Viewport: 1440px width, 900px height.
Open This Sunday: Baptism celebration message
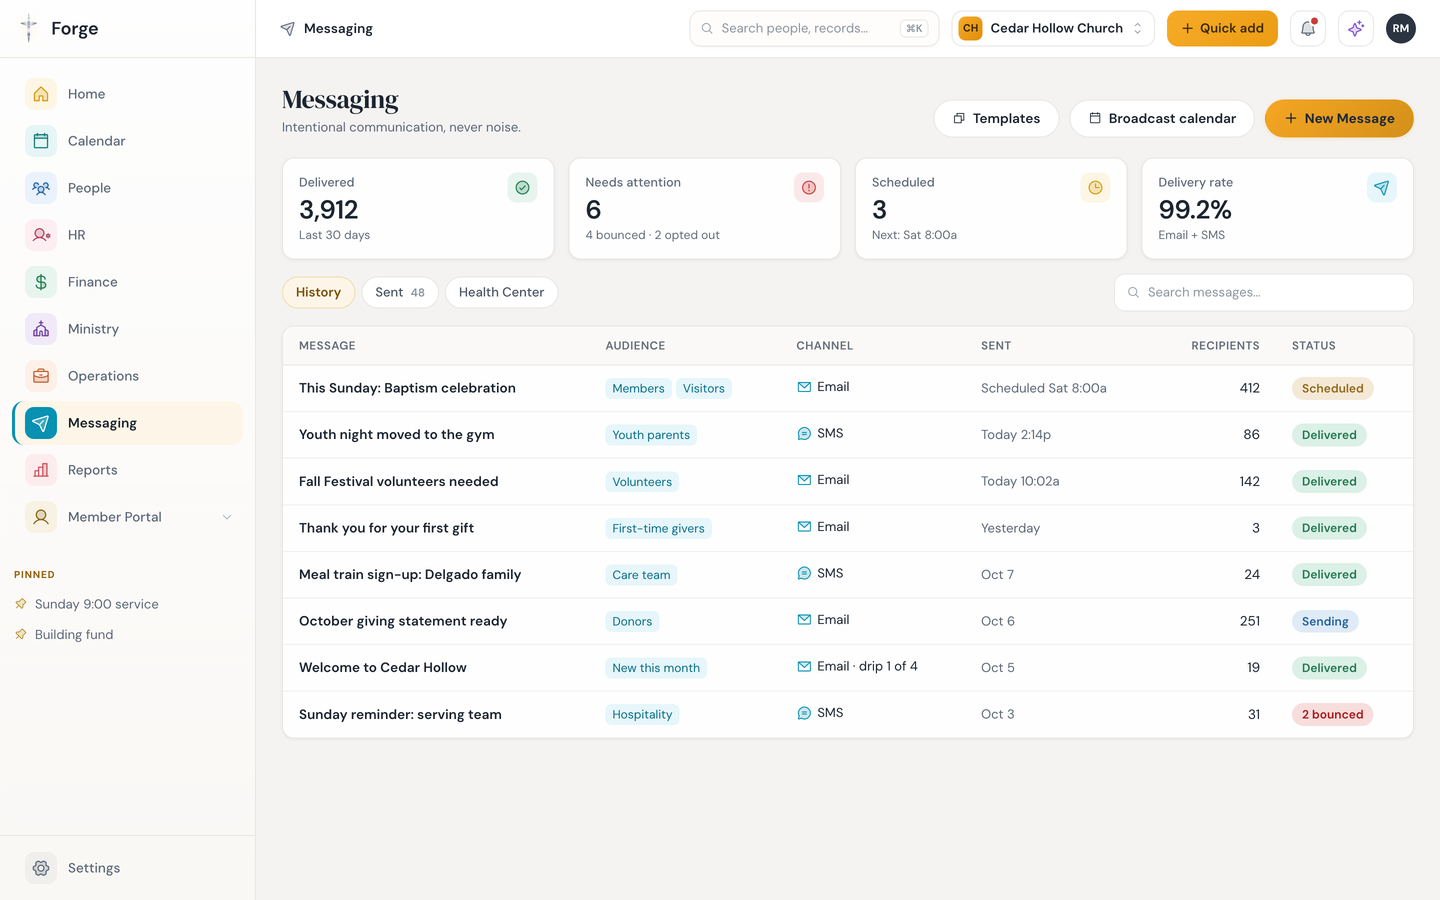click(407, 388)
